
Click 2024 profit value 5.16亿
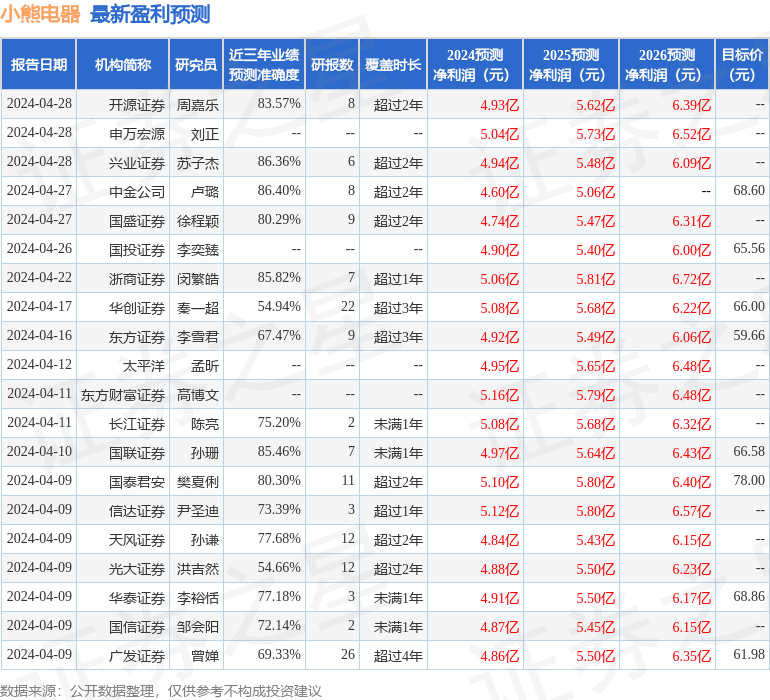coord(499,395)
